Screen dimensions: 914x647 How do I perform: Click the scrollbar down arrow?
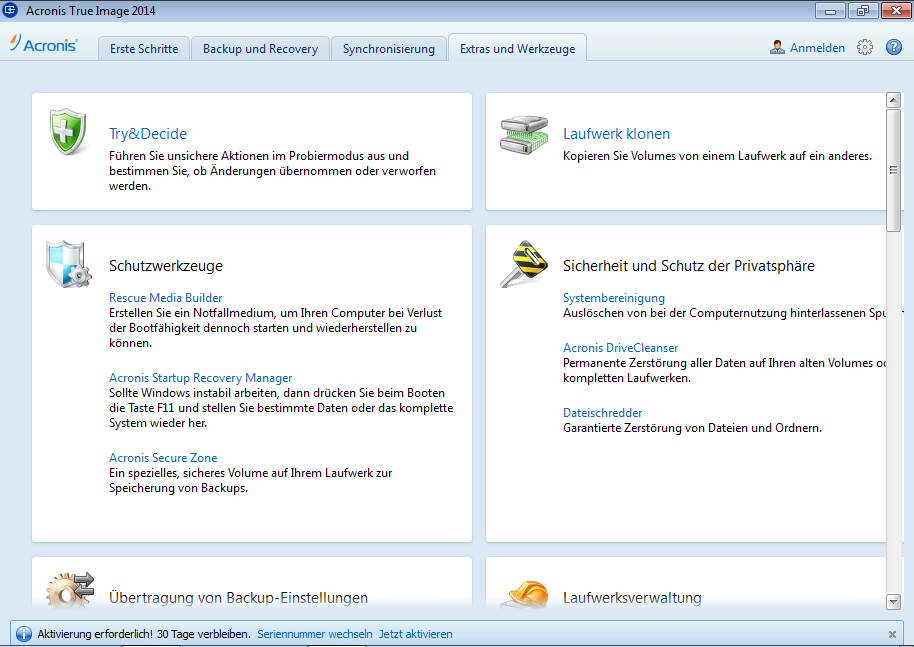[x=894, y=601]
